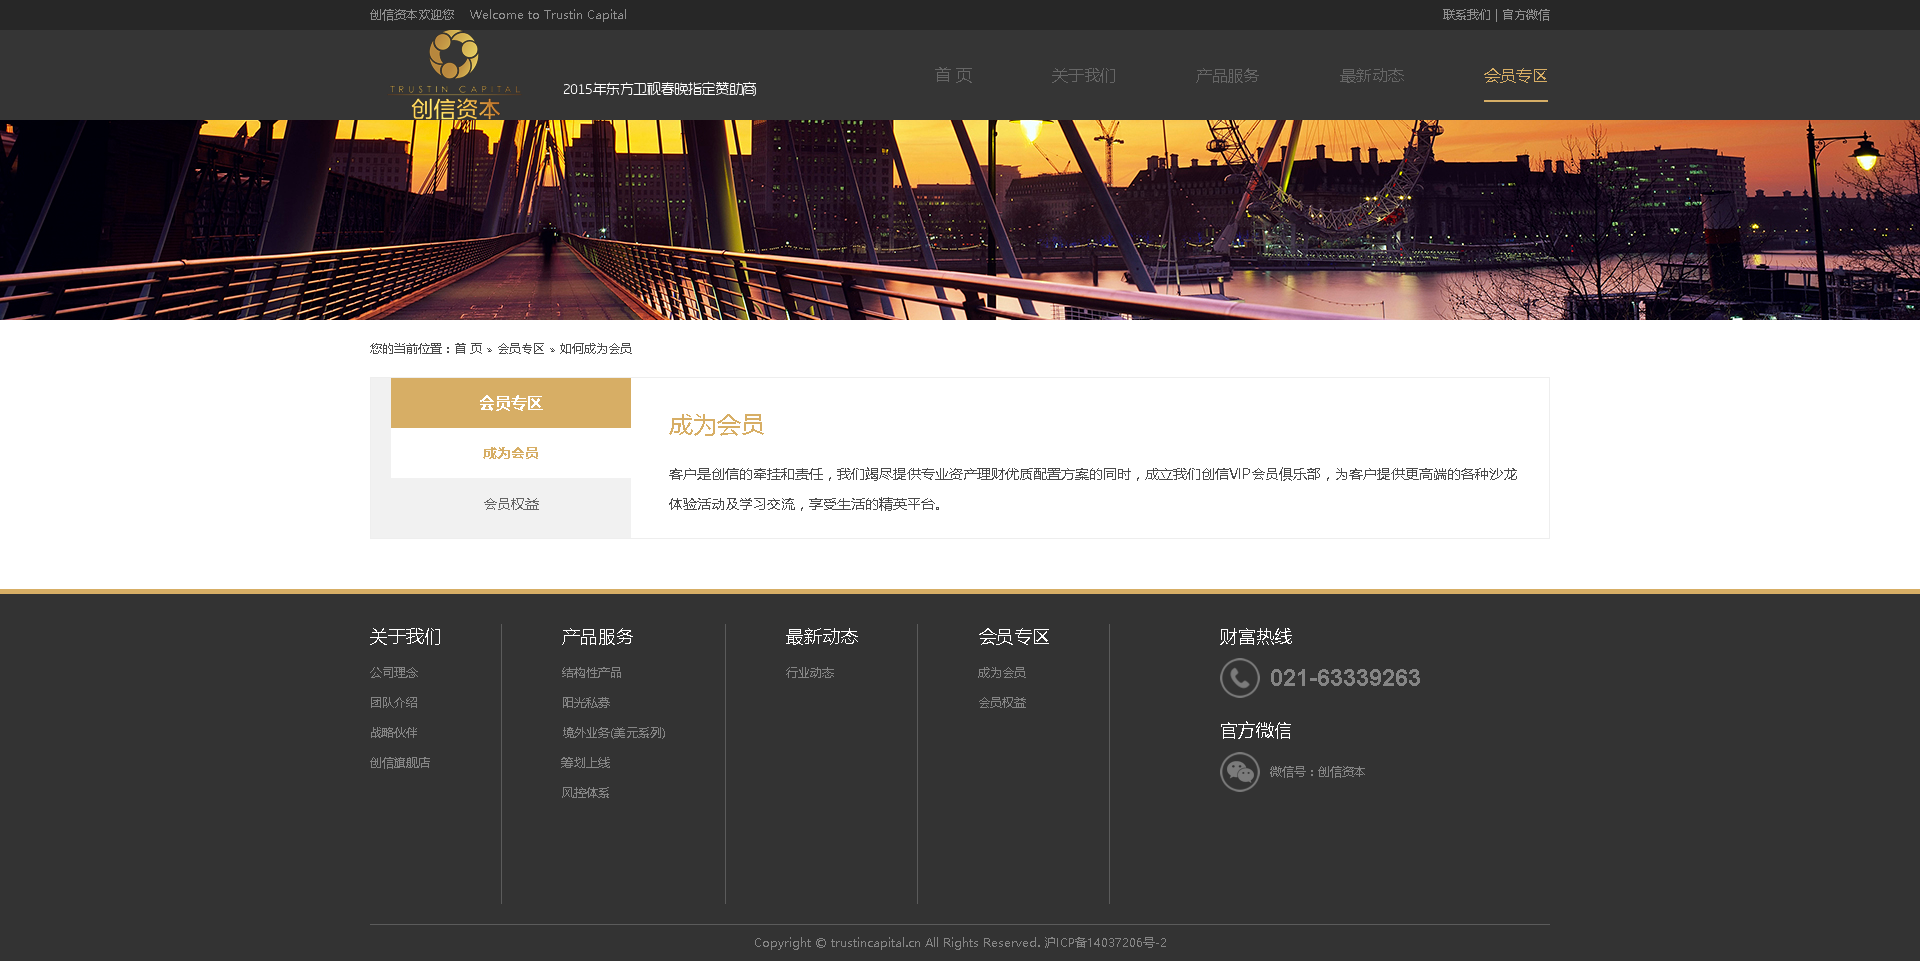
Task: Open 结构性产品 footer link
Action: pos(591,673)
